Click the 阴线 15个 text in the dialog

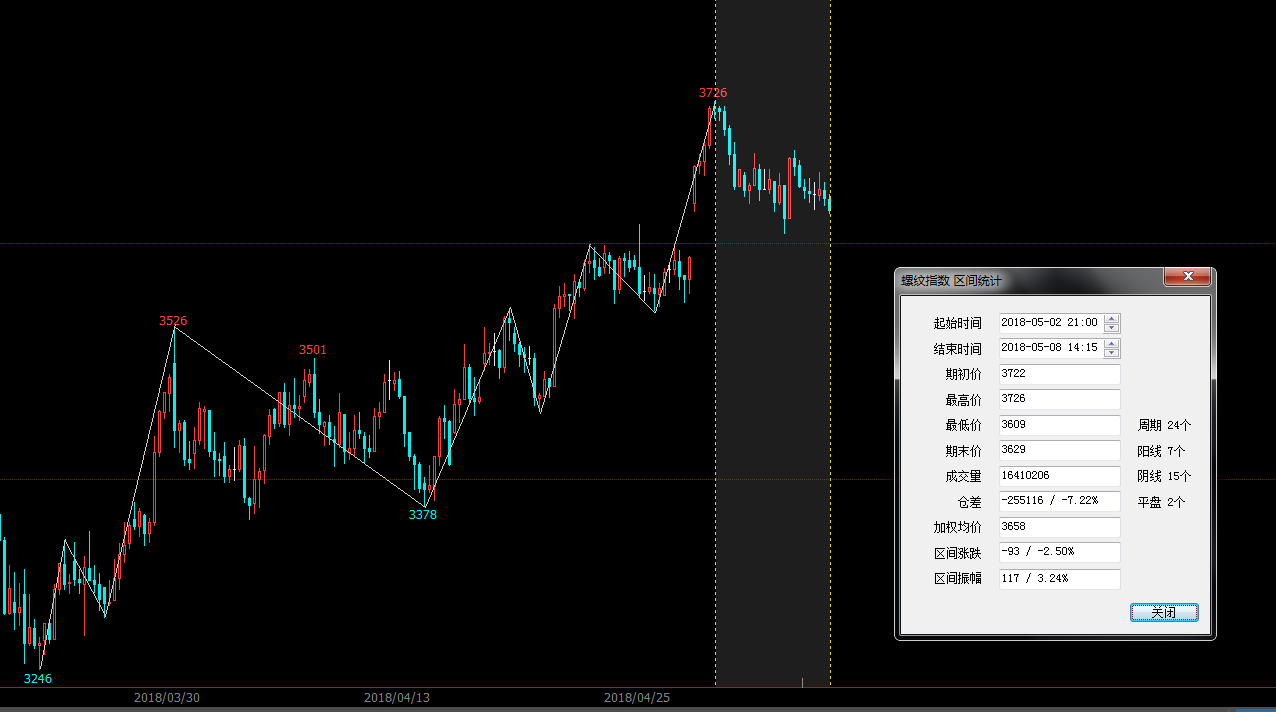pos(1164,476)
